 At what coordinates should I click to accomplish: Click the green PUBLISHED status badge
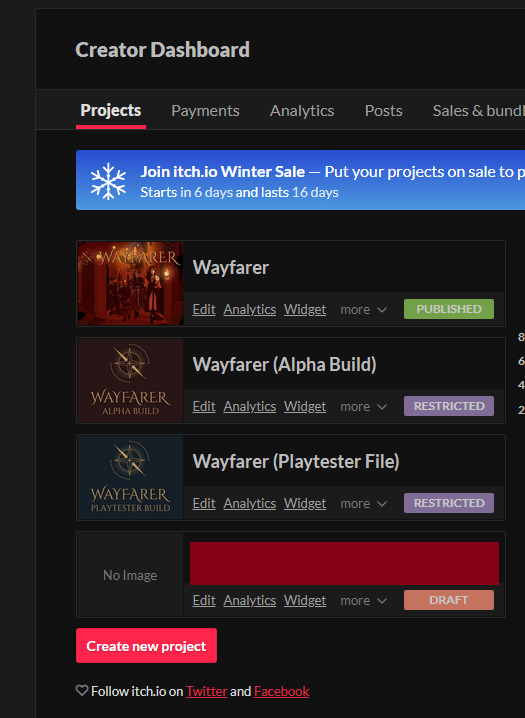449,309
